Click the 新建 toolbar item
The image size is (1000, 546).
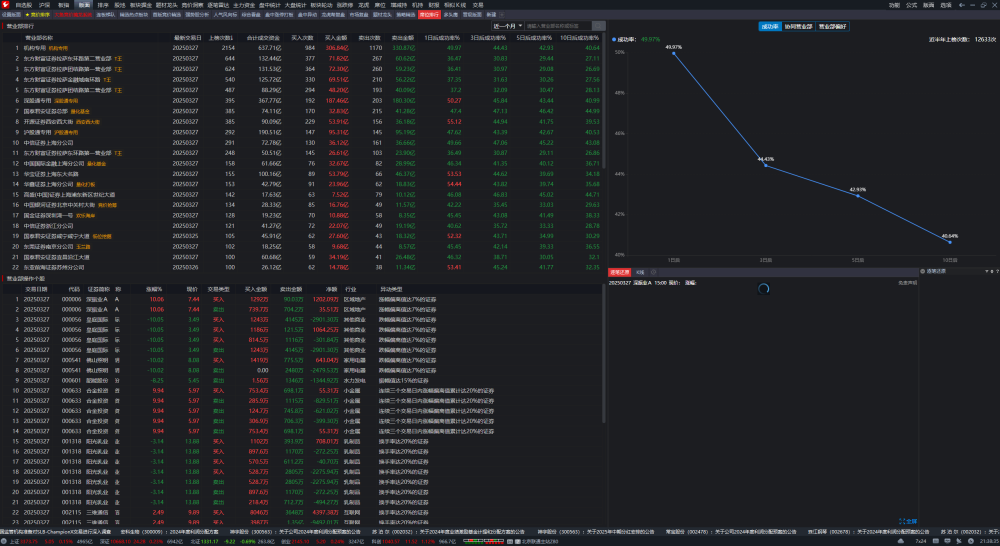[x=491, y=14]
